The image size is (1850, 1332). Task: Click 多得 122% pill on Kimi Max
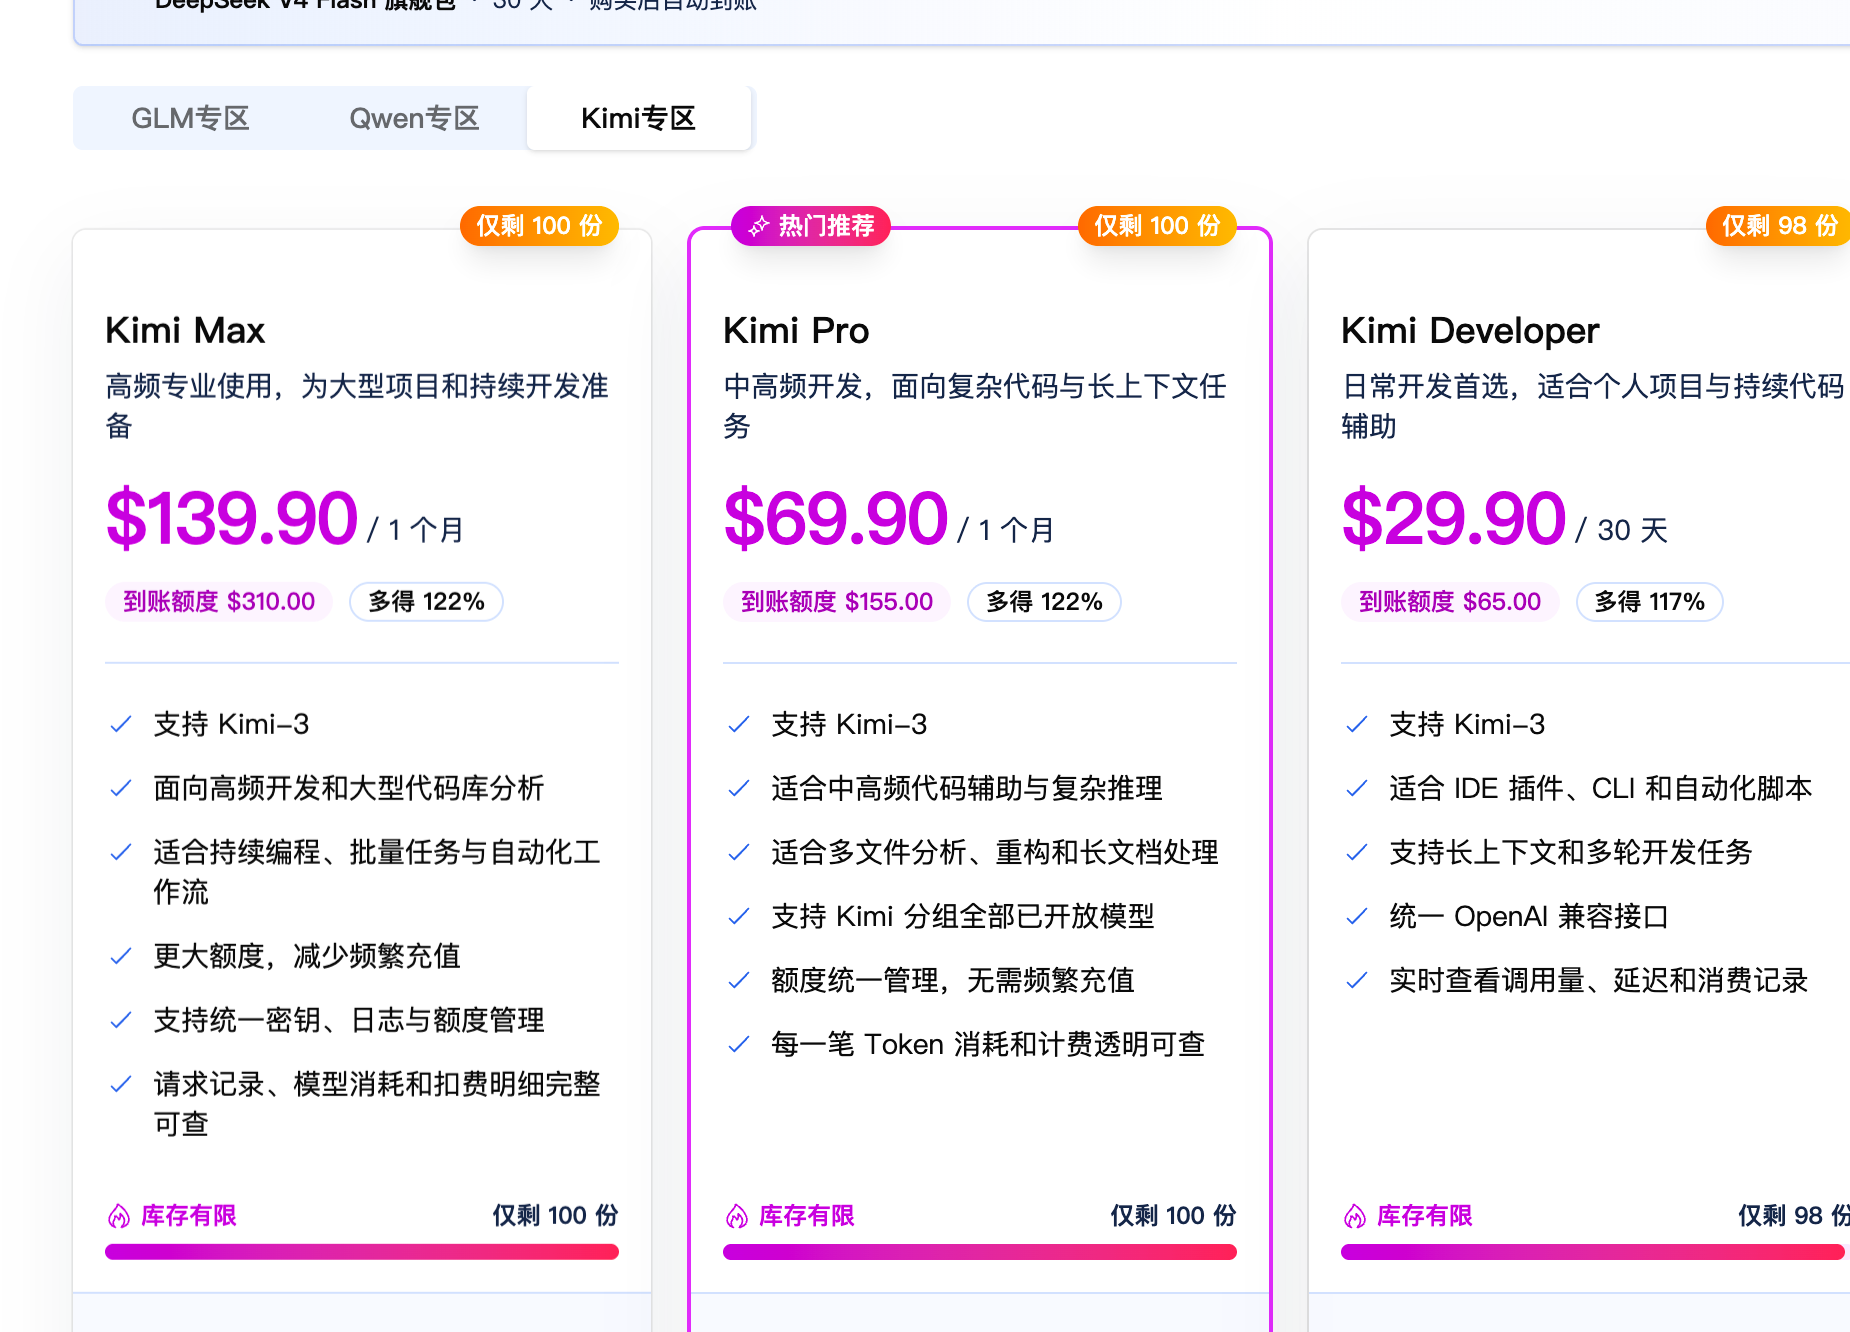click(x=426, y=602)
